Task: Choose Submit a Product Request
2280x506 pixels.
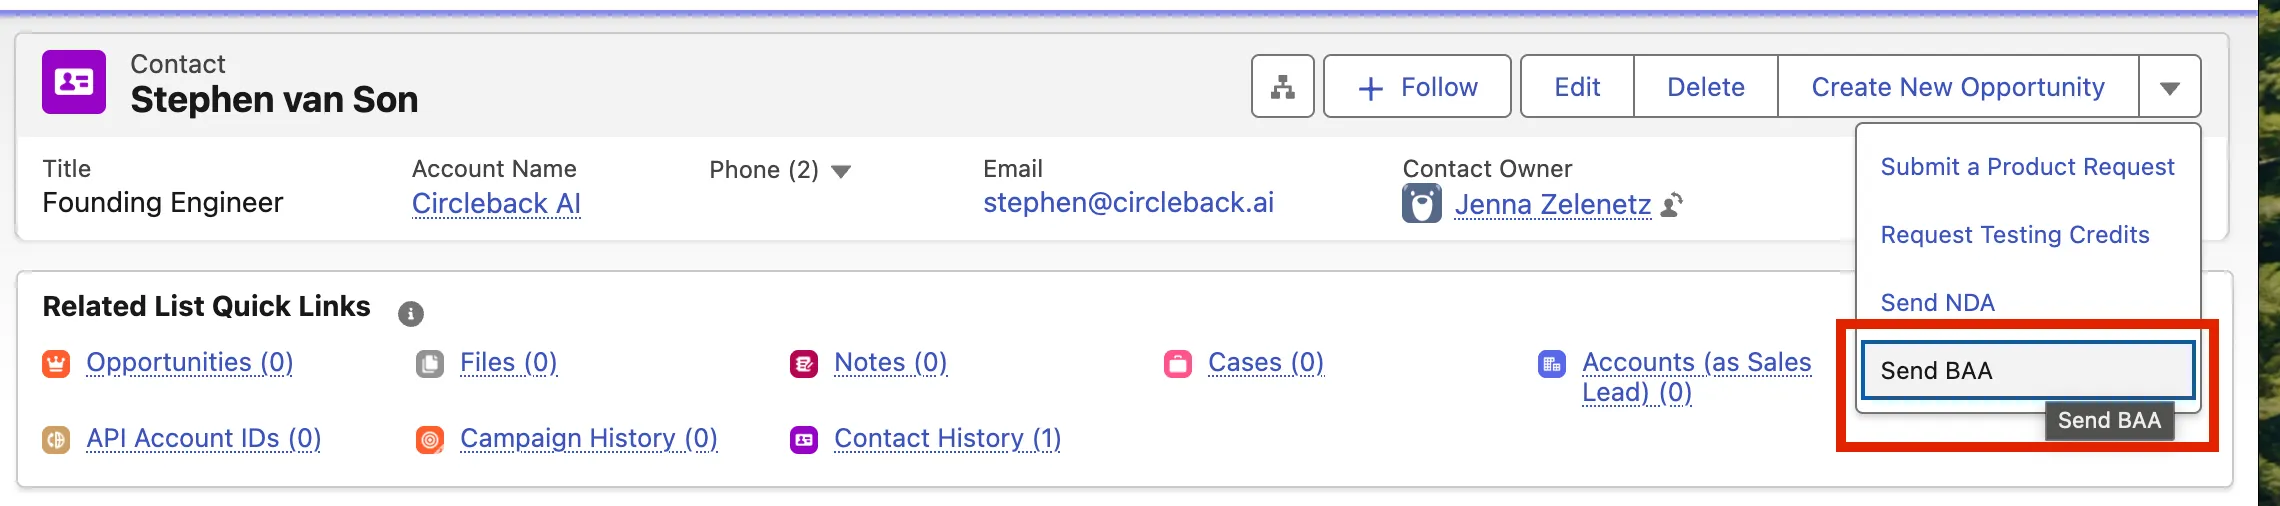Action: point(2027,167)
